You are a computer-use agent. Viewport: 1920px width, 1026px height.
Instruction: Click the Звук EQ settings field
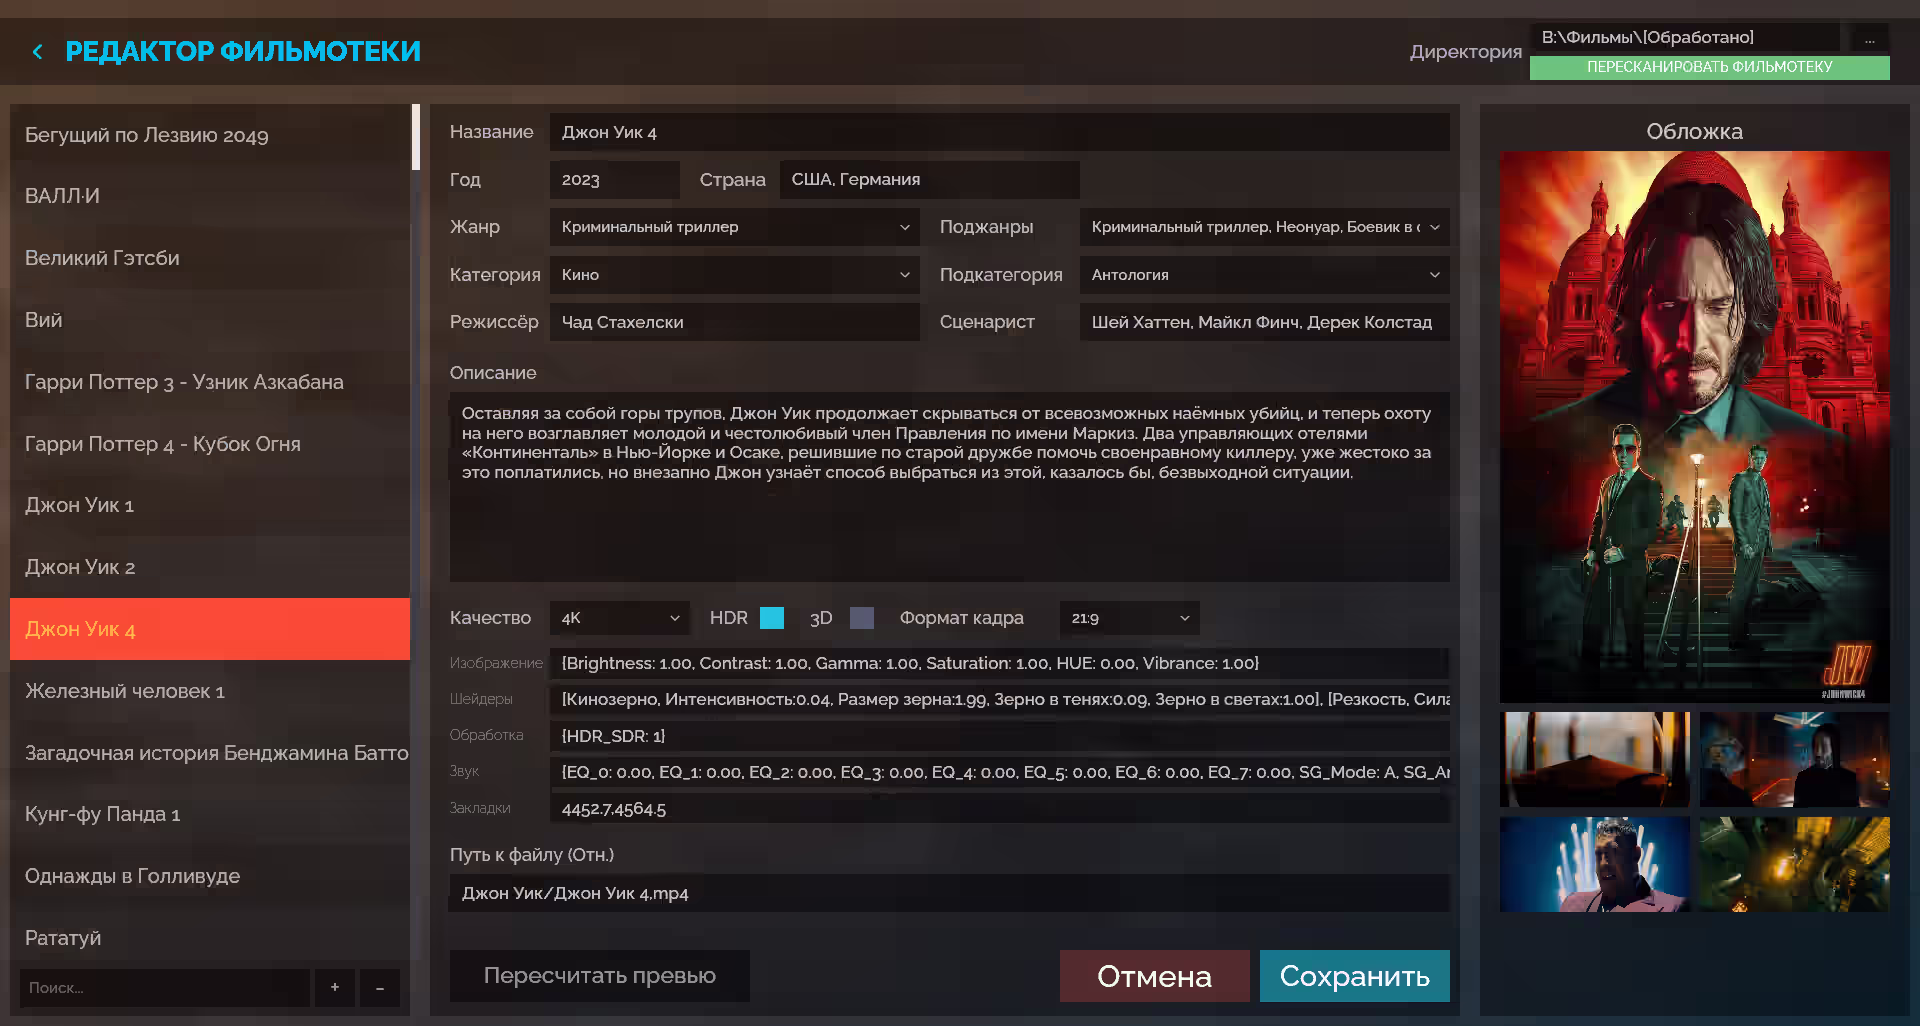pos(1000,772)
